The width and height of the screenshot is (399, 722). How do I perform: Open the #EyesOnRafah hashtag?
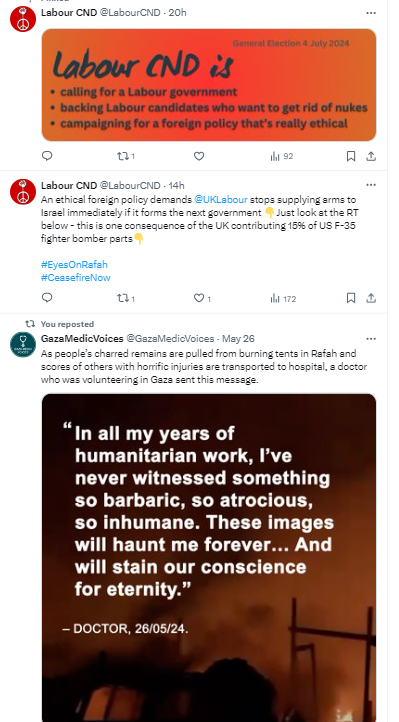click(x=74, y=264)
